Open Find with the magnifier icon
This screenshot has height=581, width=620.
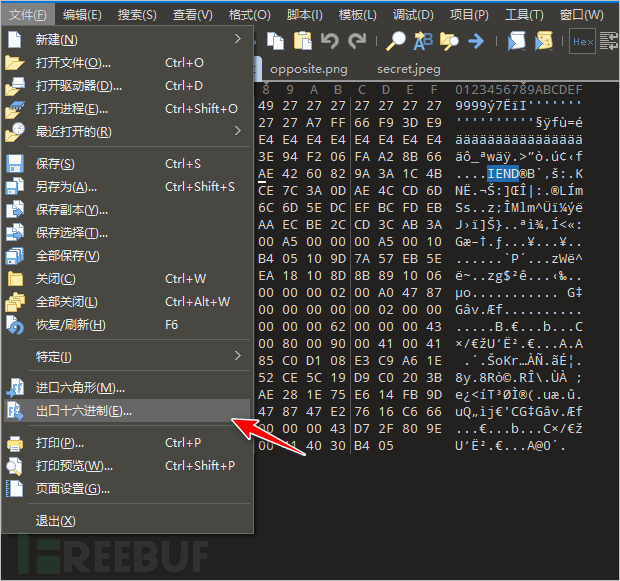point(396,41)
